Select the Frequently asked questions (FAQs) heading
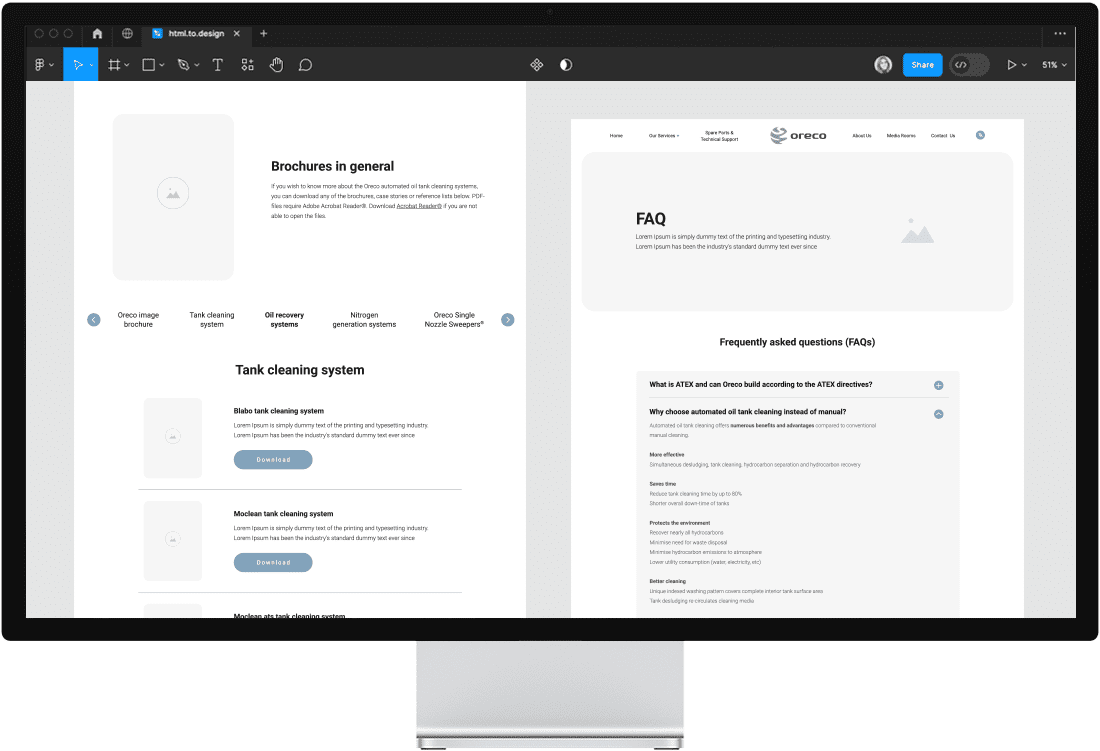Image resolution: width=1100 pixels, height=751 pixels. tap(797, 342)
